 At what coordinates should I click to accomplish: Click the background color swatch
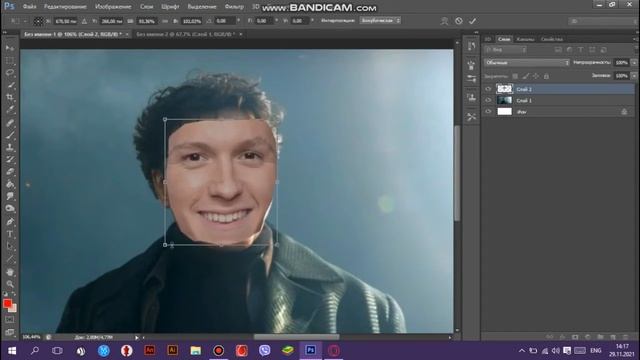(x=13, y=309)
